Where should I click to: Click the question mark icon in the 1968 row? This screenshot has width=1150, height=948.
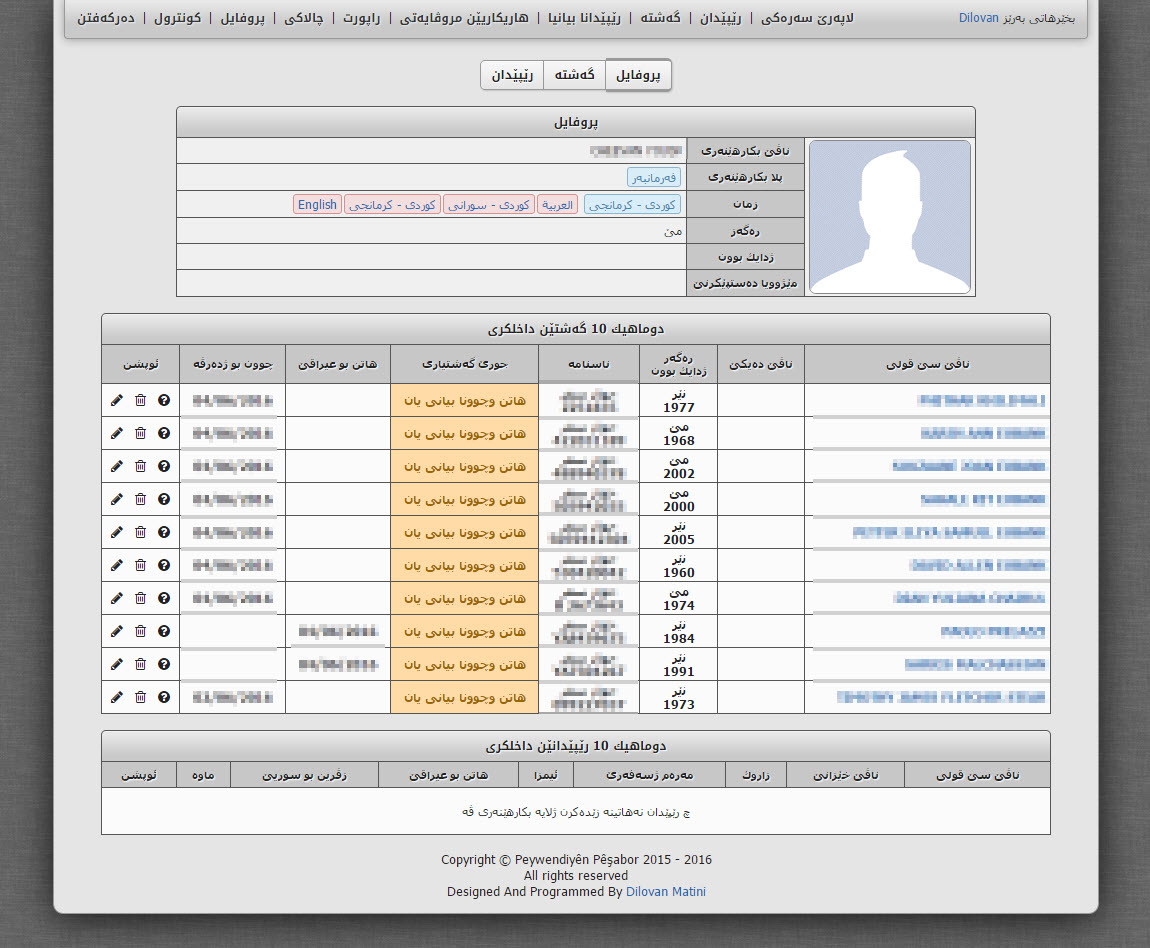click(x=164, y=433)
